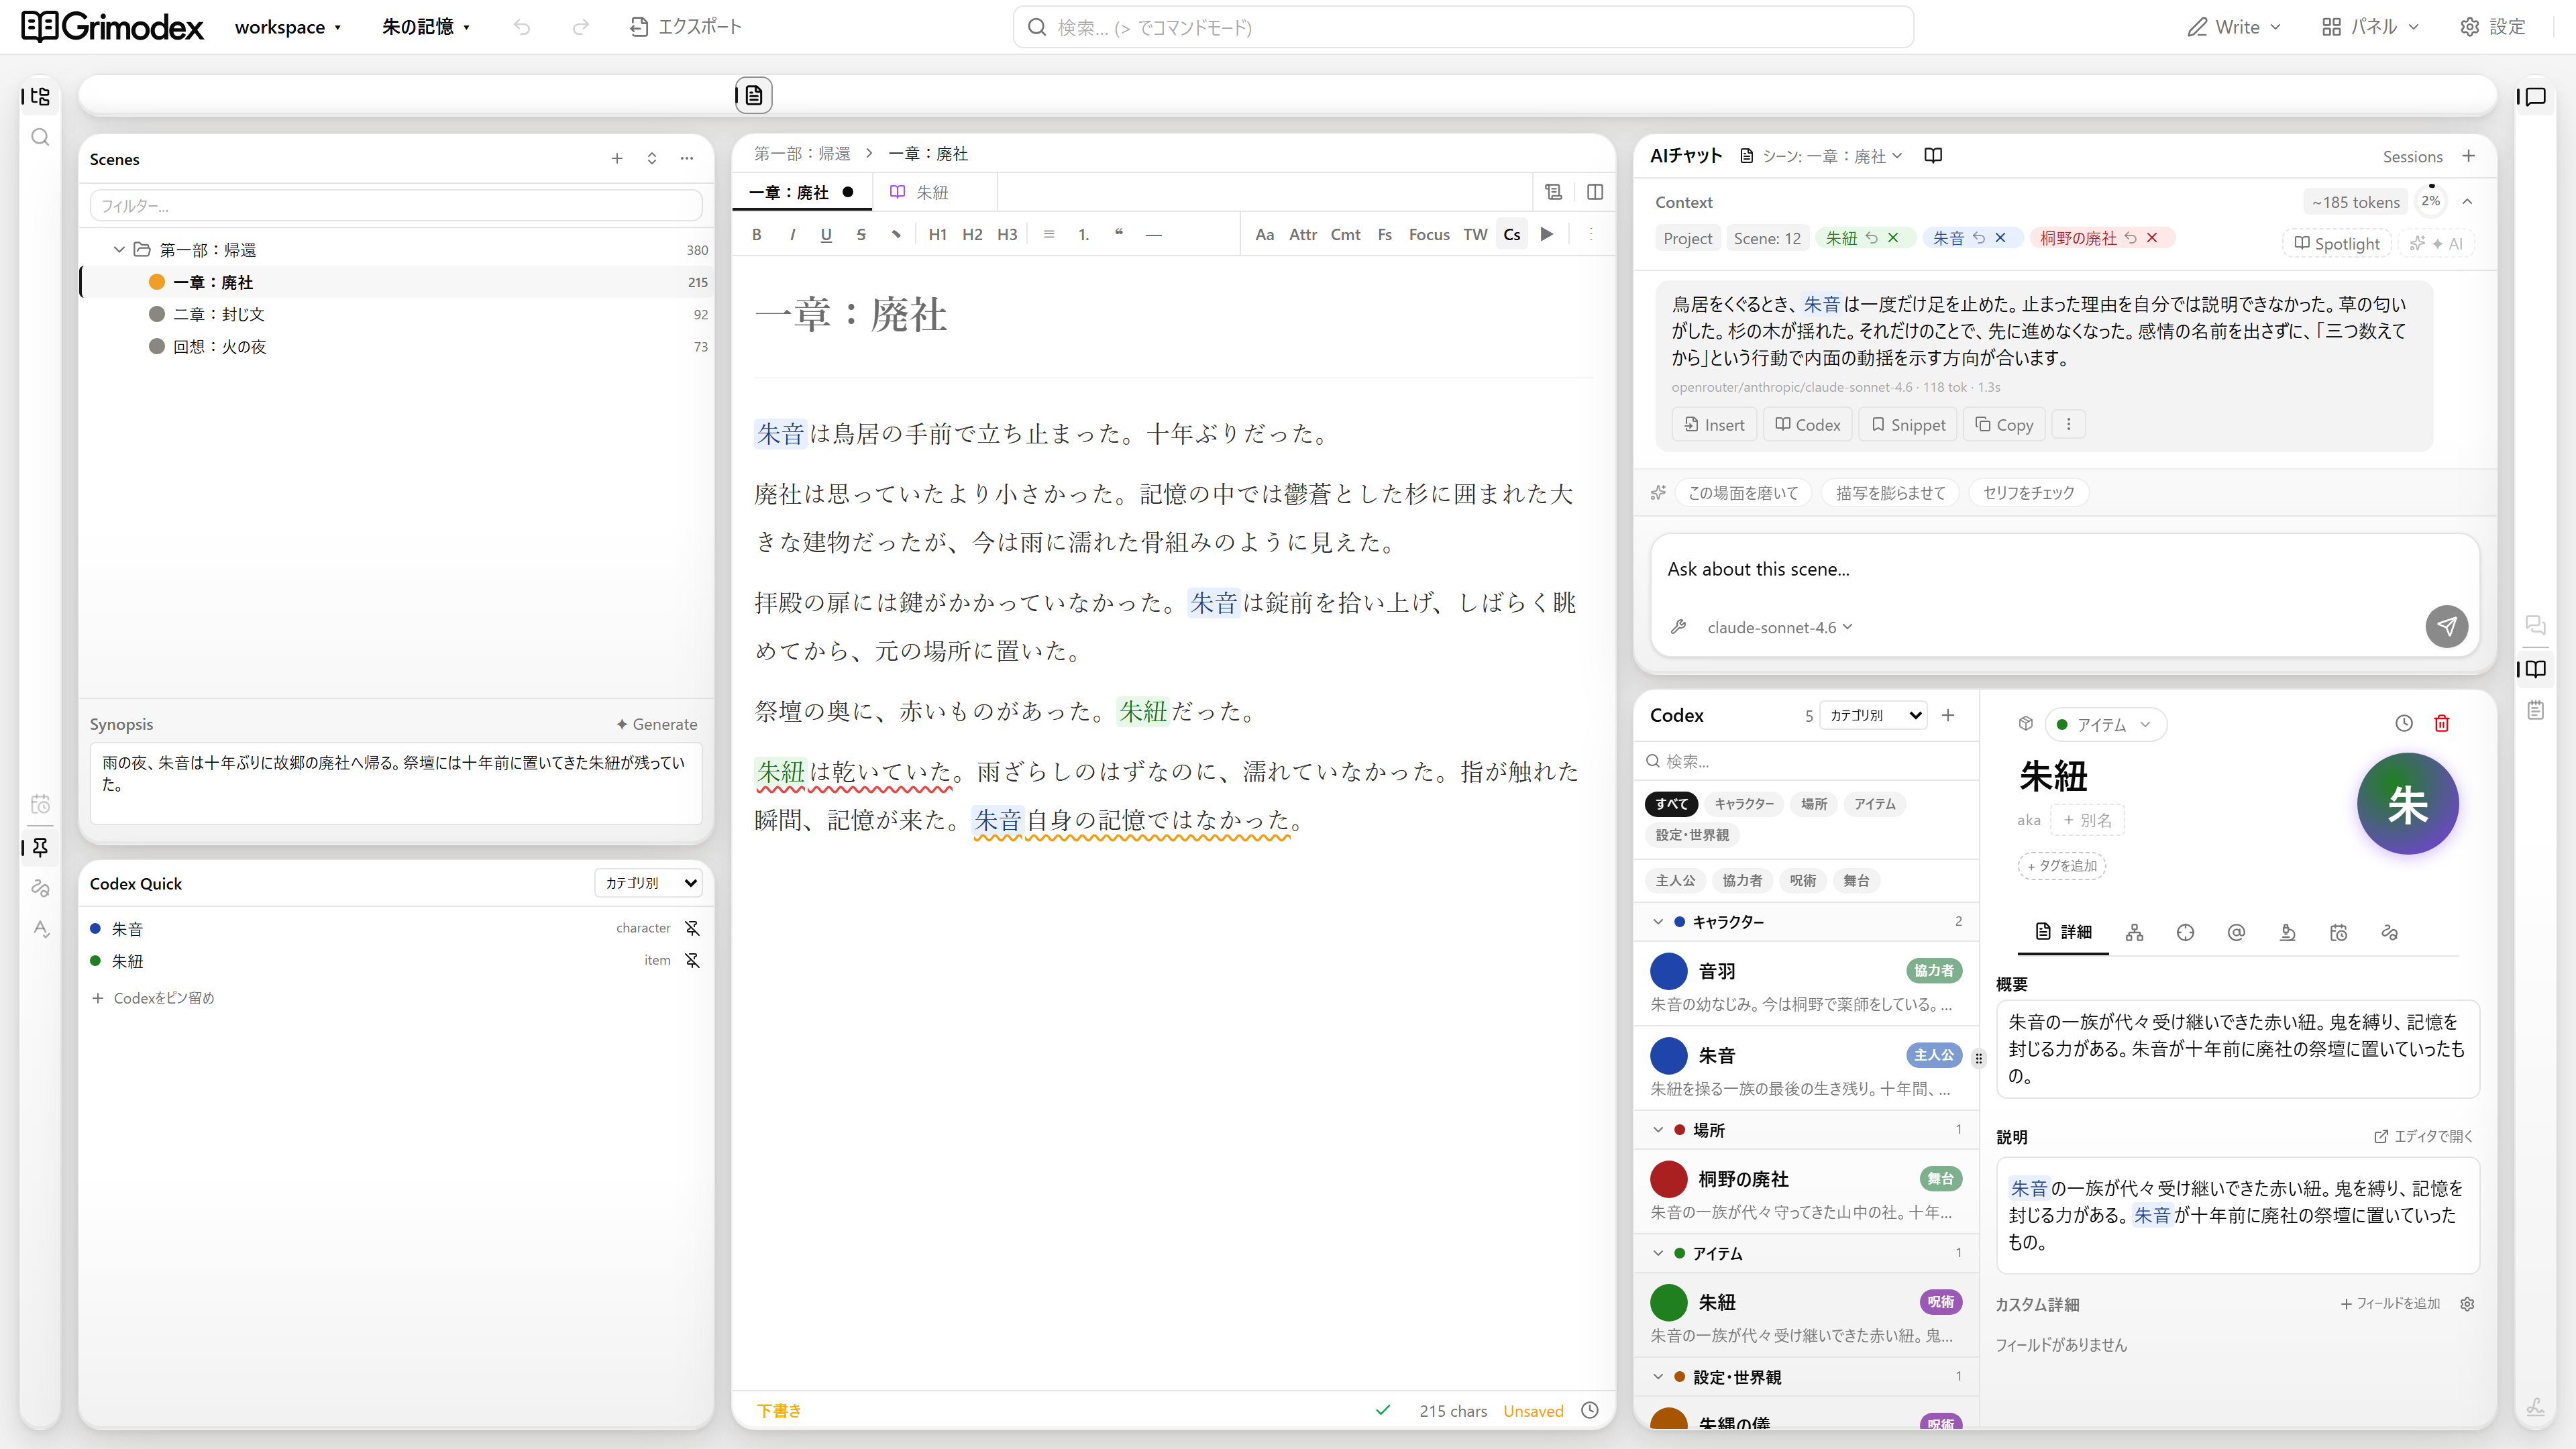This screenshot has width=2576, height=1449.
Task: Collapse the 第一部：帰還 folder
Action: pos(119,249)
